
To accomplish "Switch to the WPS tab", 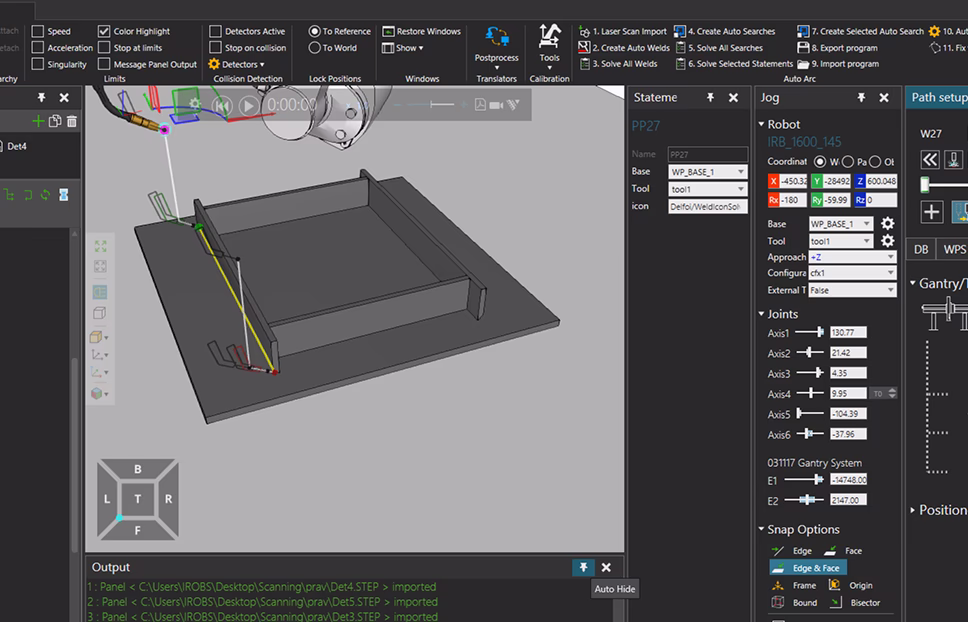I will point(954,249).
